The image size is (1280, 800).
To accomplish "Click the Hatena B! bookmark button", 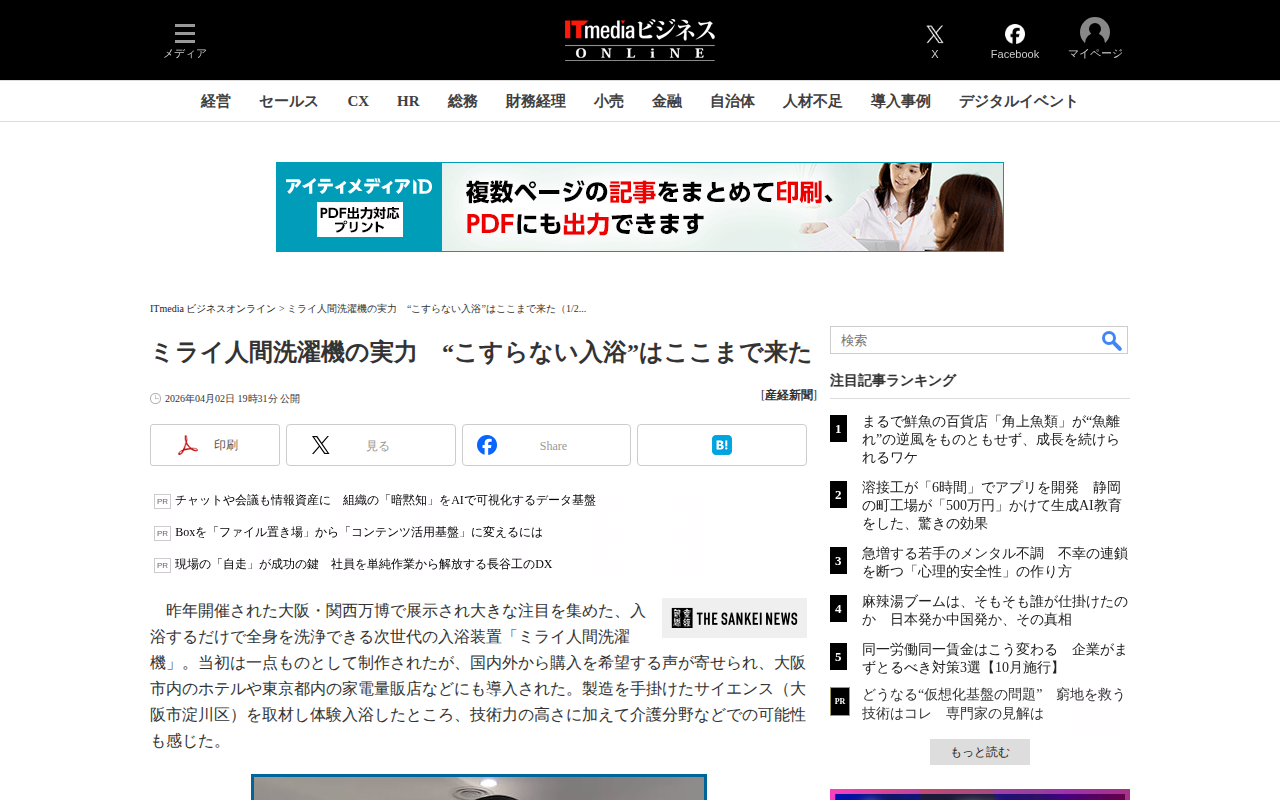I will [722, 445].
